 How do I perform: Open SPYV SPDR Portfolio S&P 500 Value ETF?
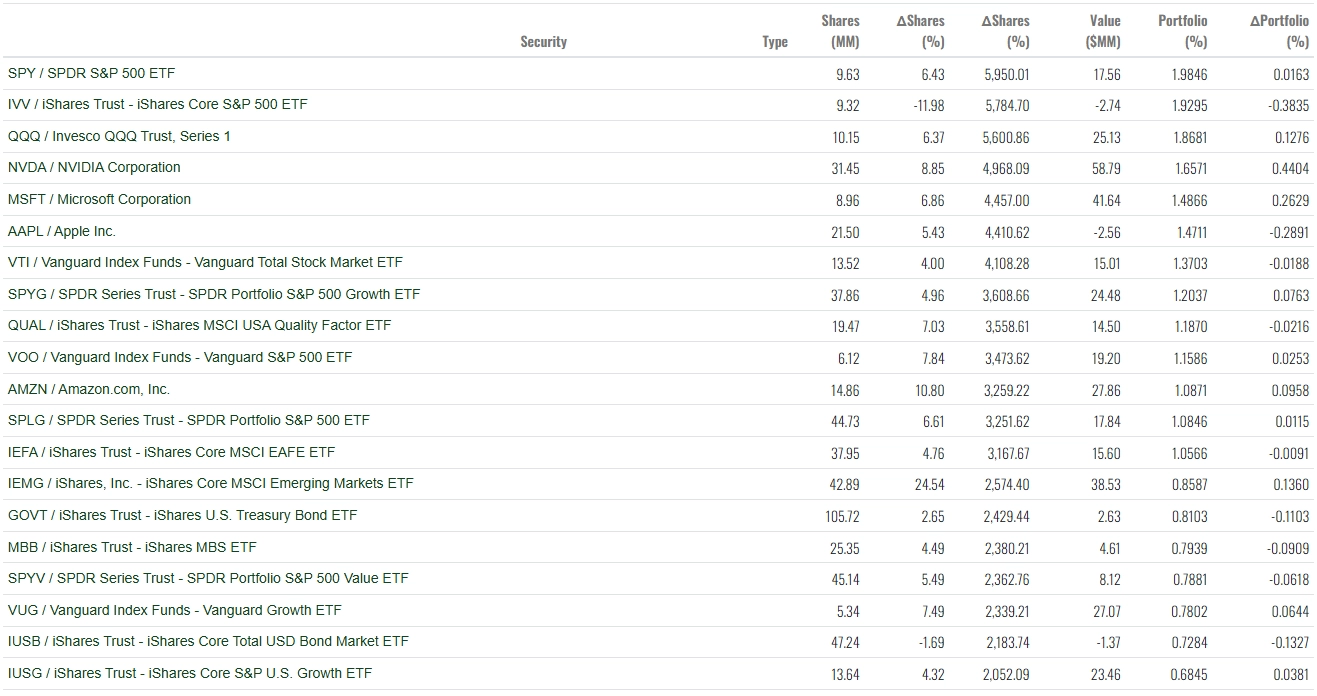point(208,578)
